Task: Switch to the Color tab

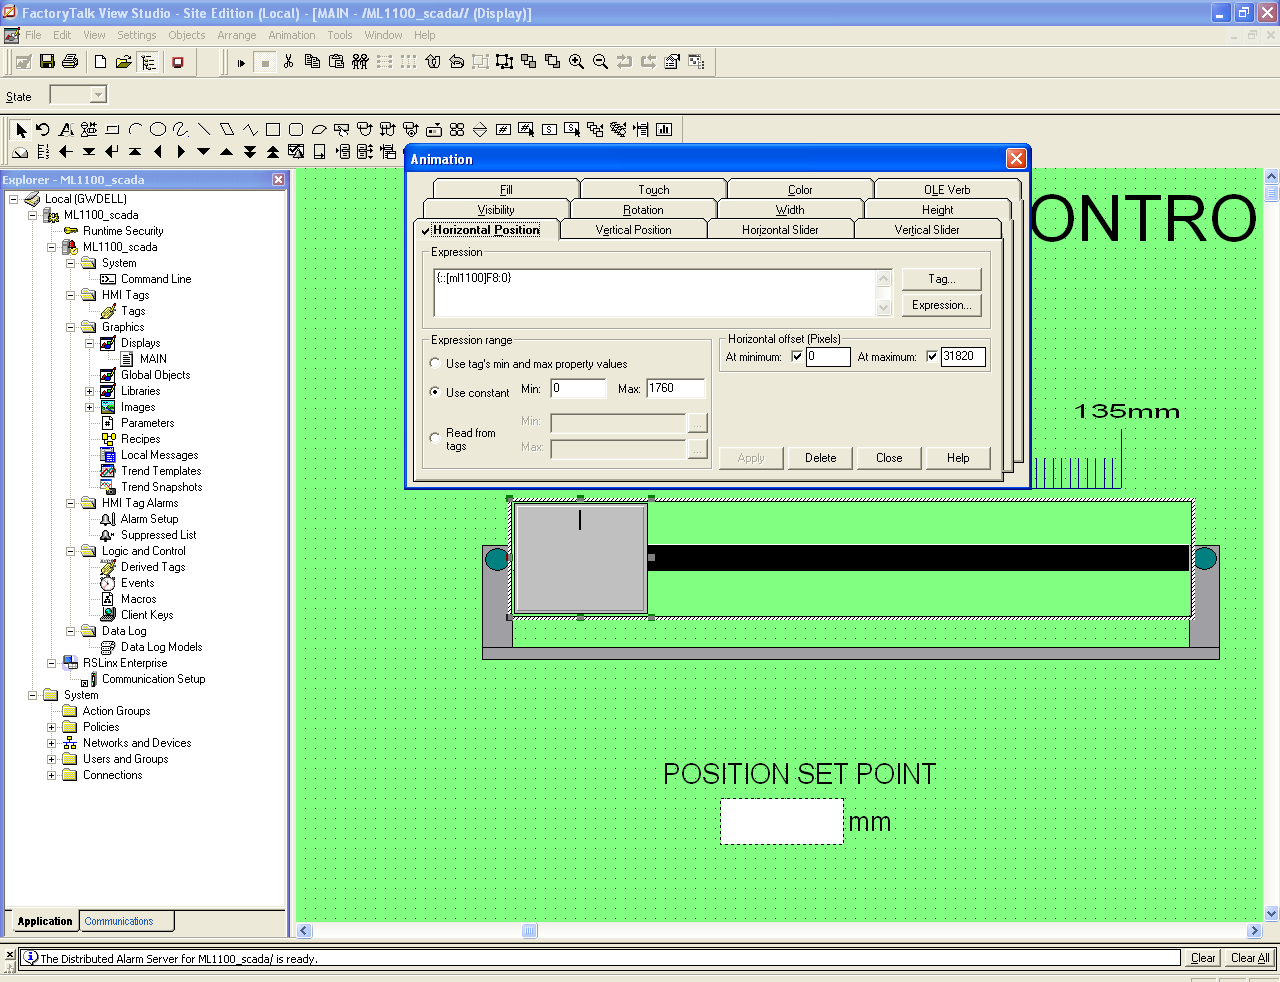Action: [800, 189]
